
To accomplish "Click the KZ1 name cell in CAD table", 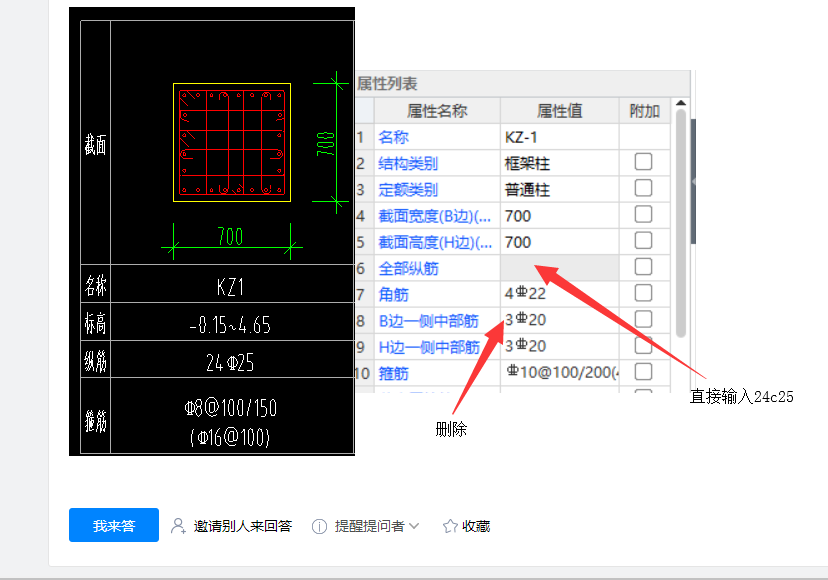I will tap(230, 287).
